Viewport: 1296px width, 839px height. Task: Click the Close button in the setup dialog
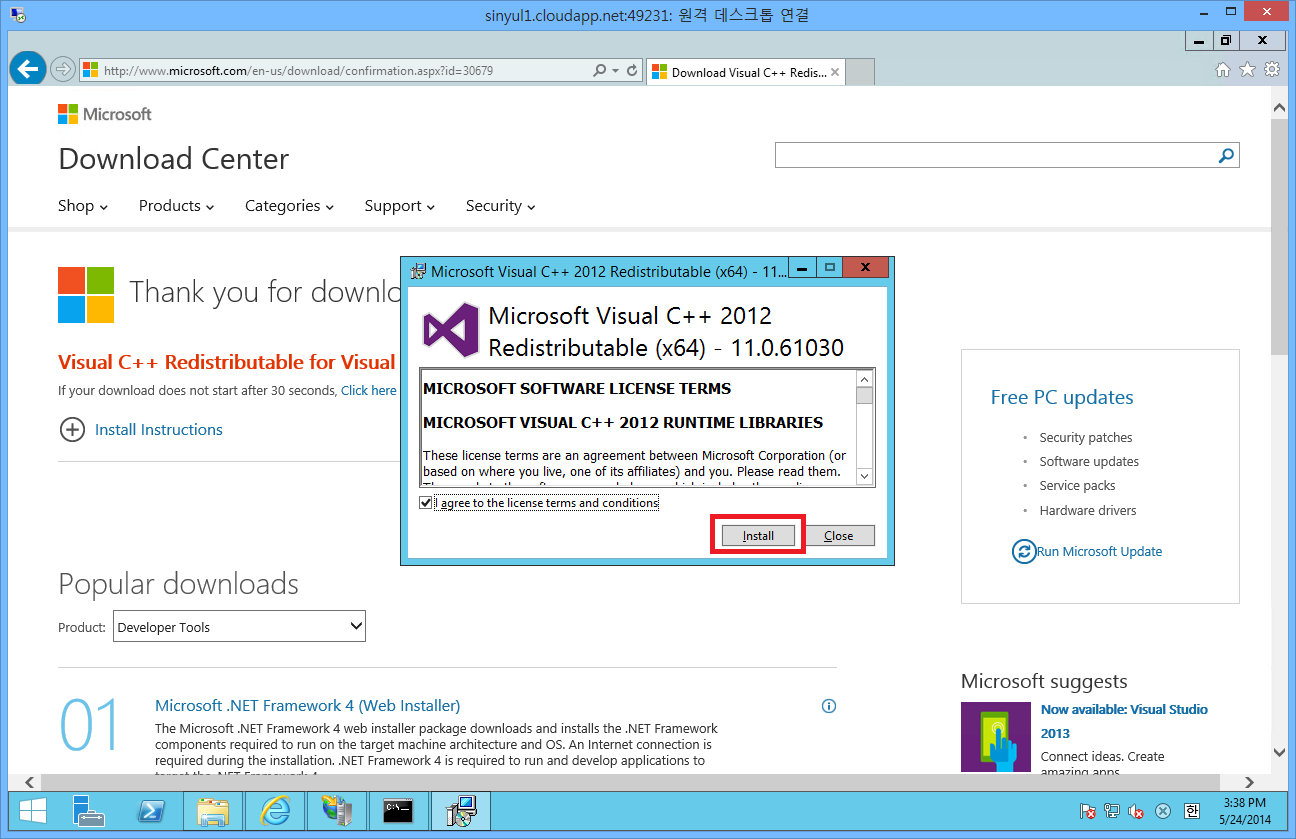tap(839, 536)
